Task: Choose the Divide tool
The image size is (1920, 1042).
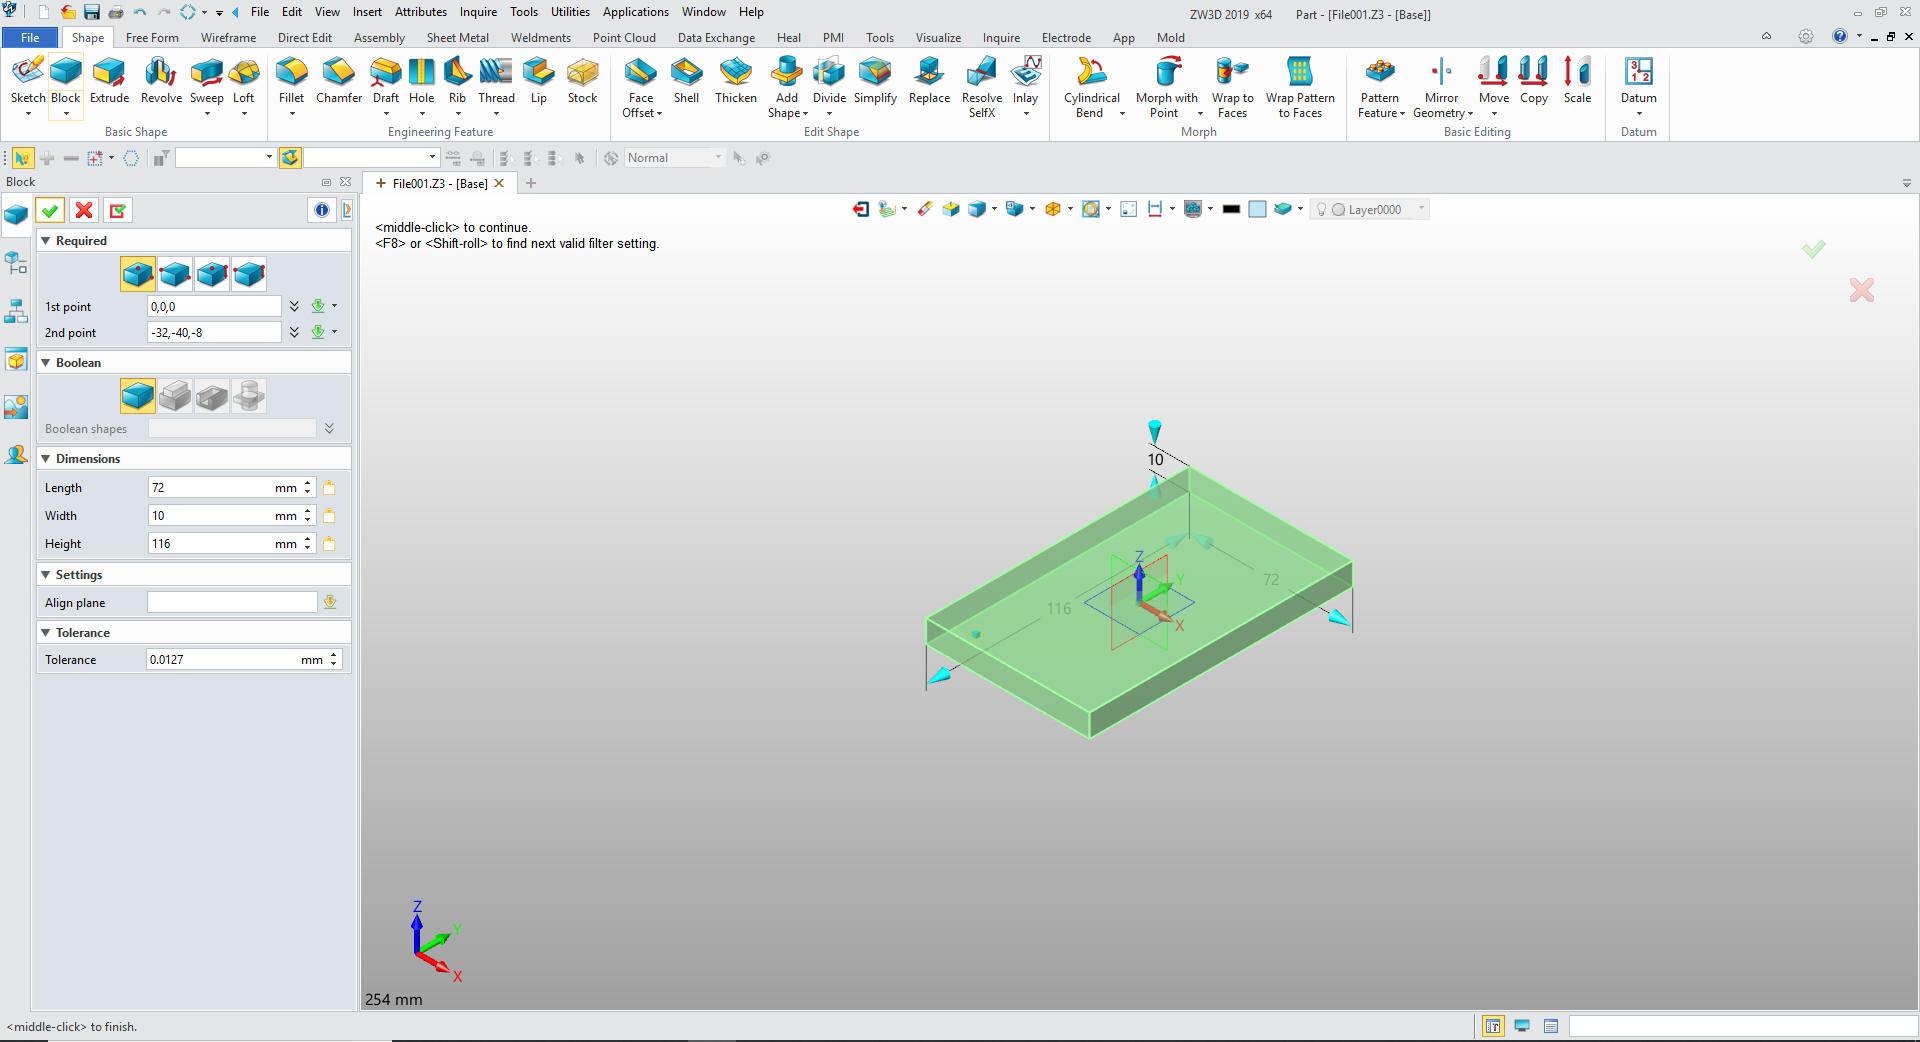Action: [x=829, y=80]
